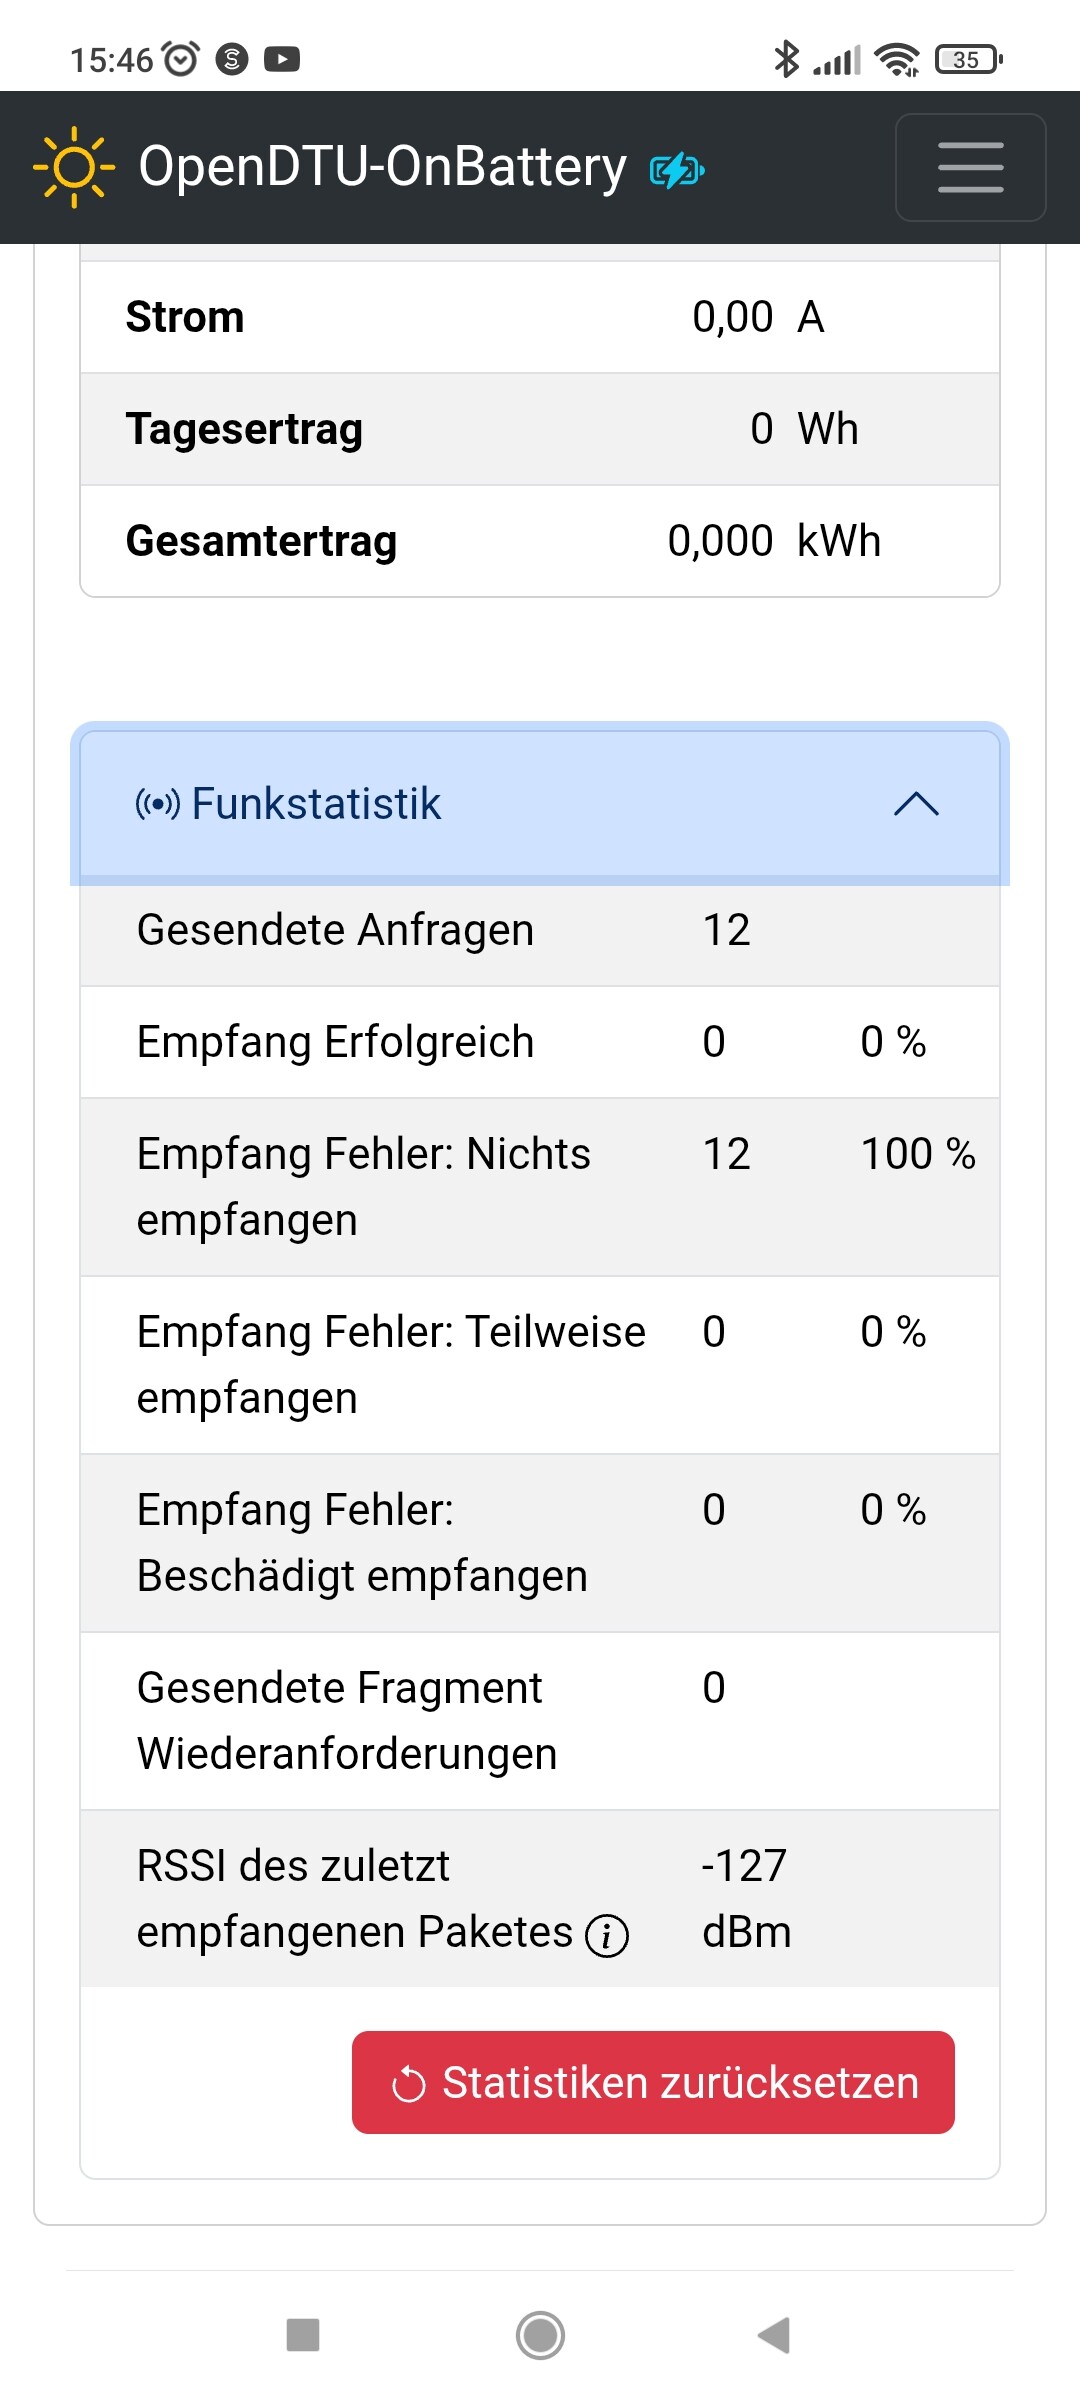Tap the Android home circle button
Image resolution: width=1080 pixels, height=2400 pixels.
pyautogui.click(x=540, y=2336)
